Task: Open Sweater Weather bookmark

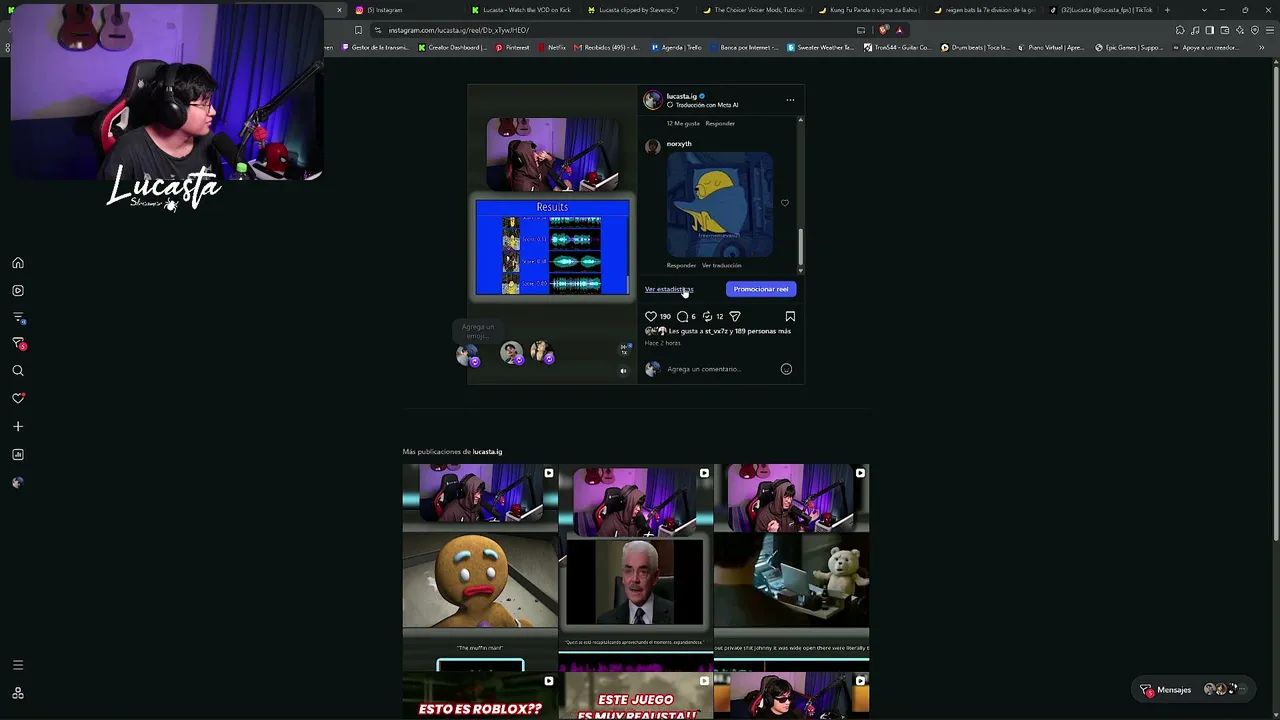Action: pos(821,47)
